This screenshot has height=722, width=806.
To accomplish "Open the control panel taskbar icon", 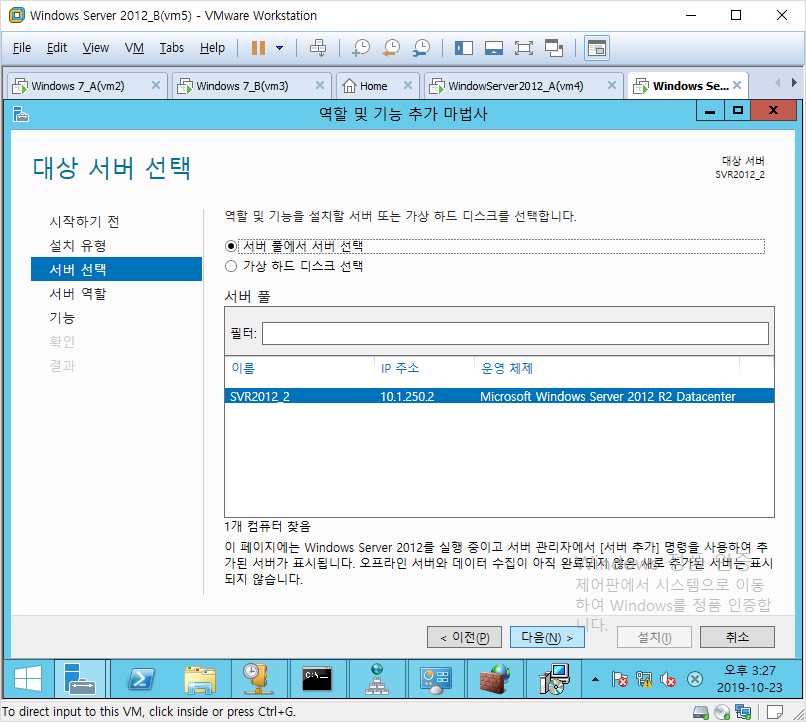I will click(x=435, y=679).
